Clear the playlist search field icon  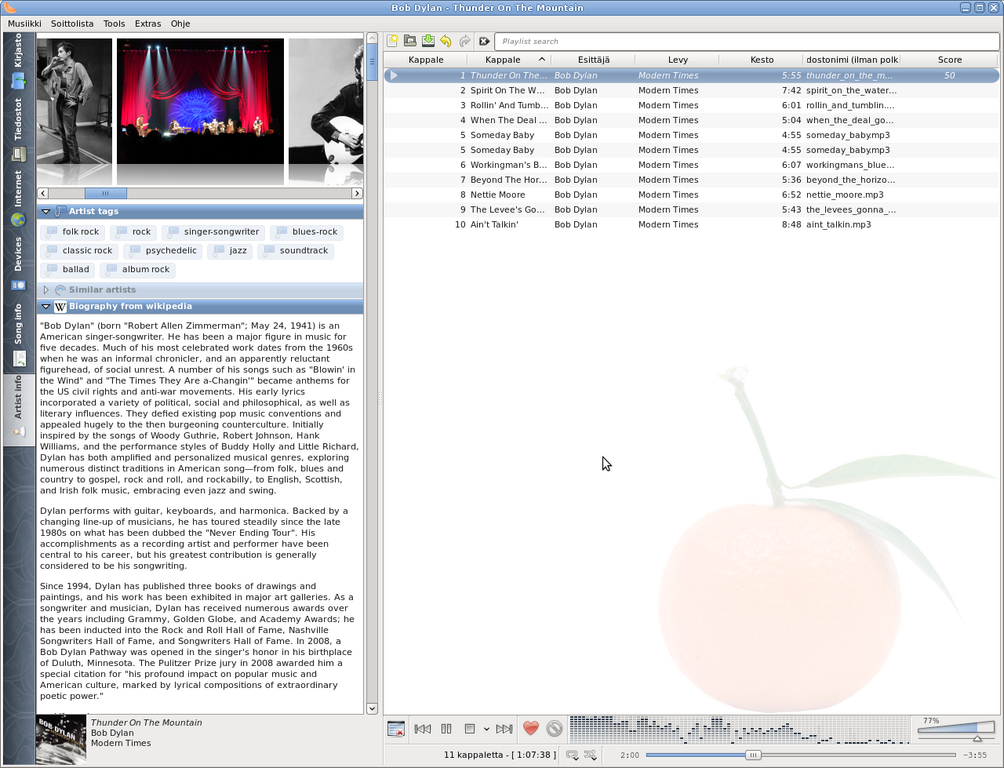click(484, 41)
